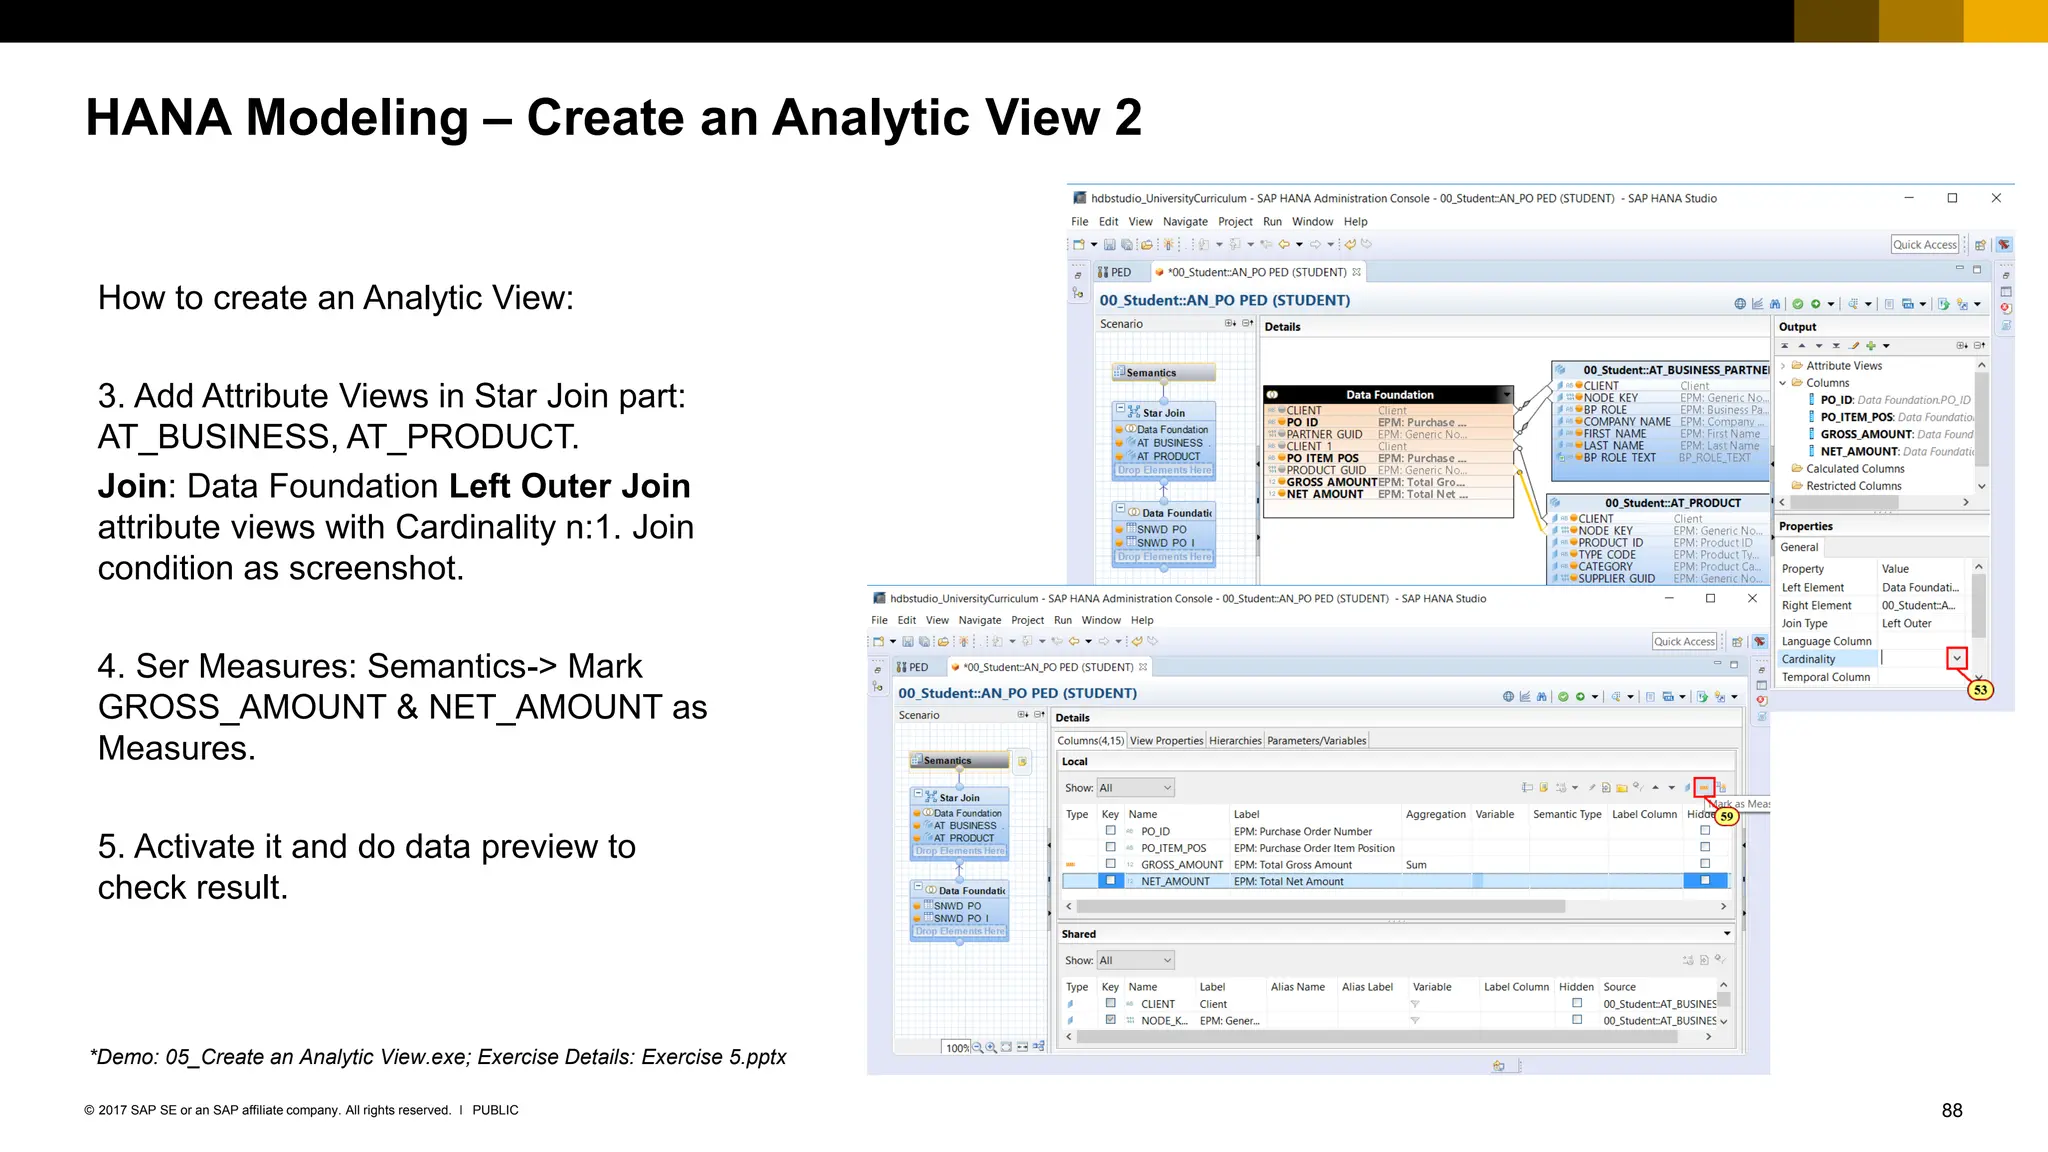Open the Parameters/Variables tab
Screen dimensions: 2048x1152
click(x=1316, y=741)
